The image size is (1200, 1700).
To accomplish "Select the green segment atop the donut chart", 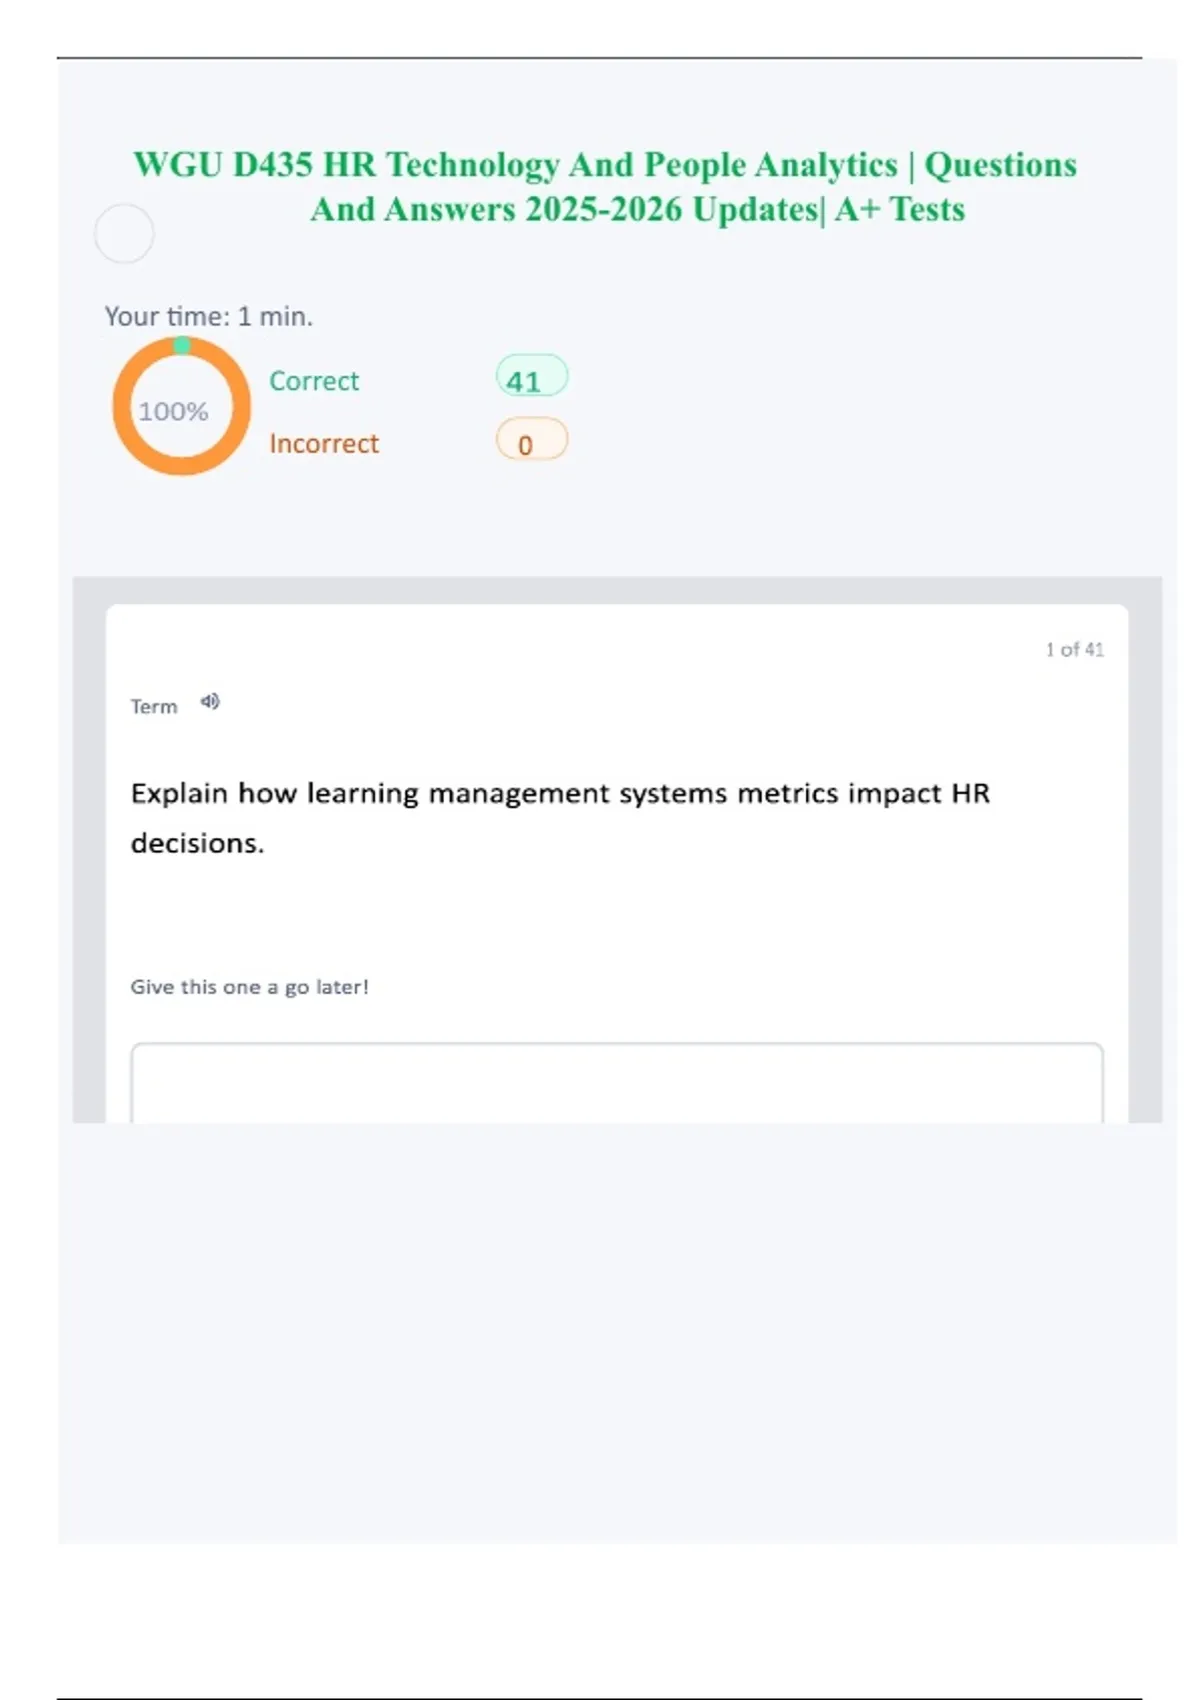I will click(x=181, y=346).
